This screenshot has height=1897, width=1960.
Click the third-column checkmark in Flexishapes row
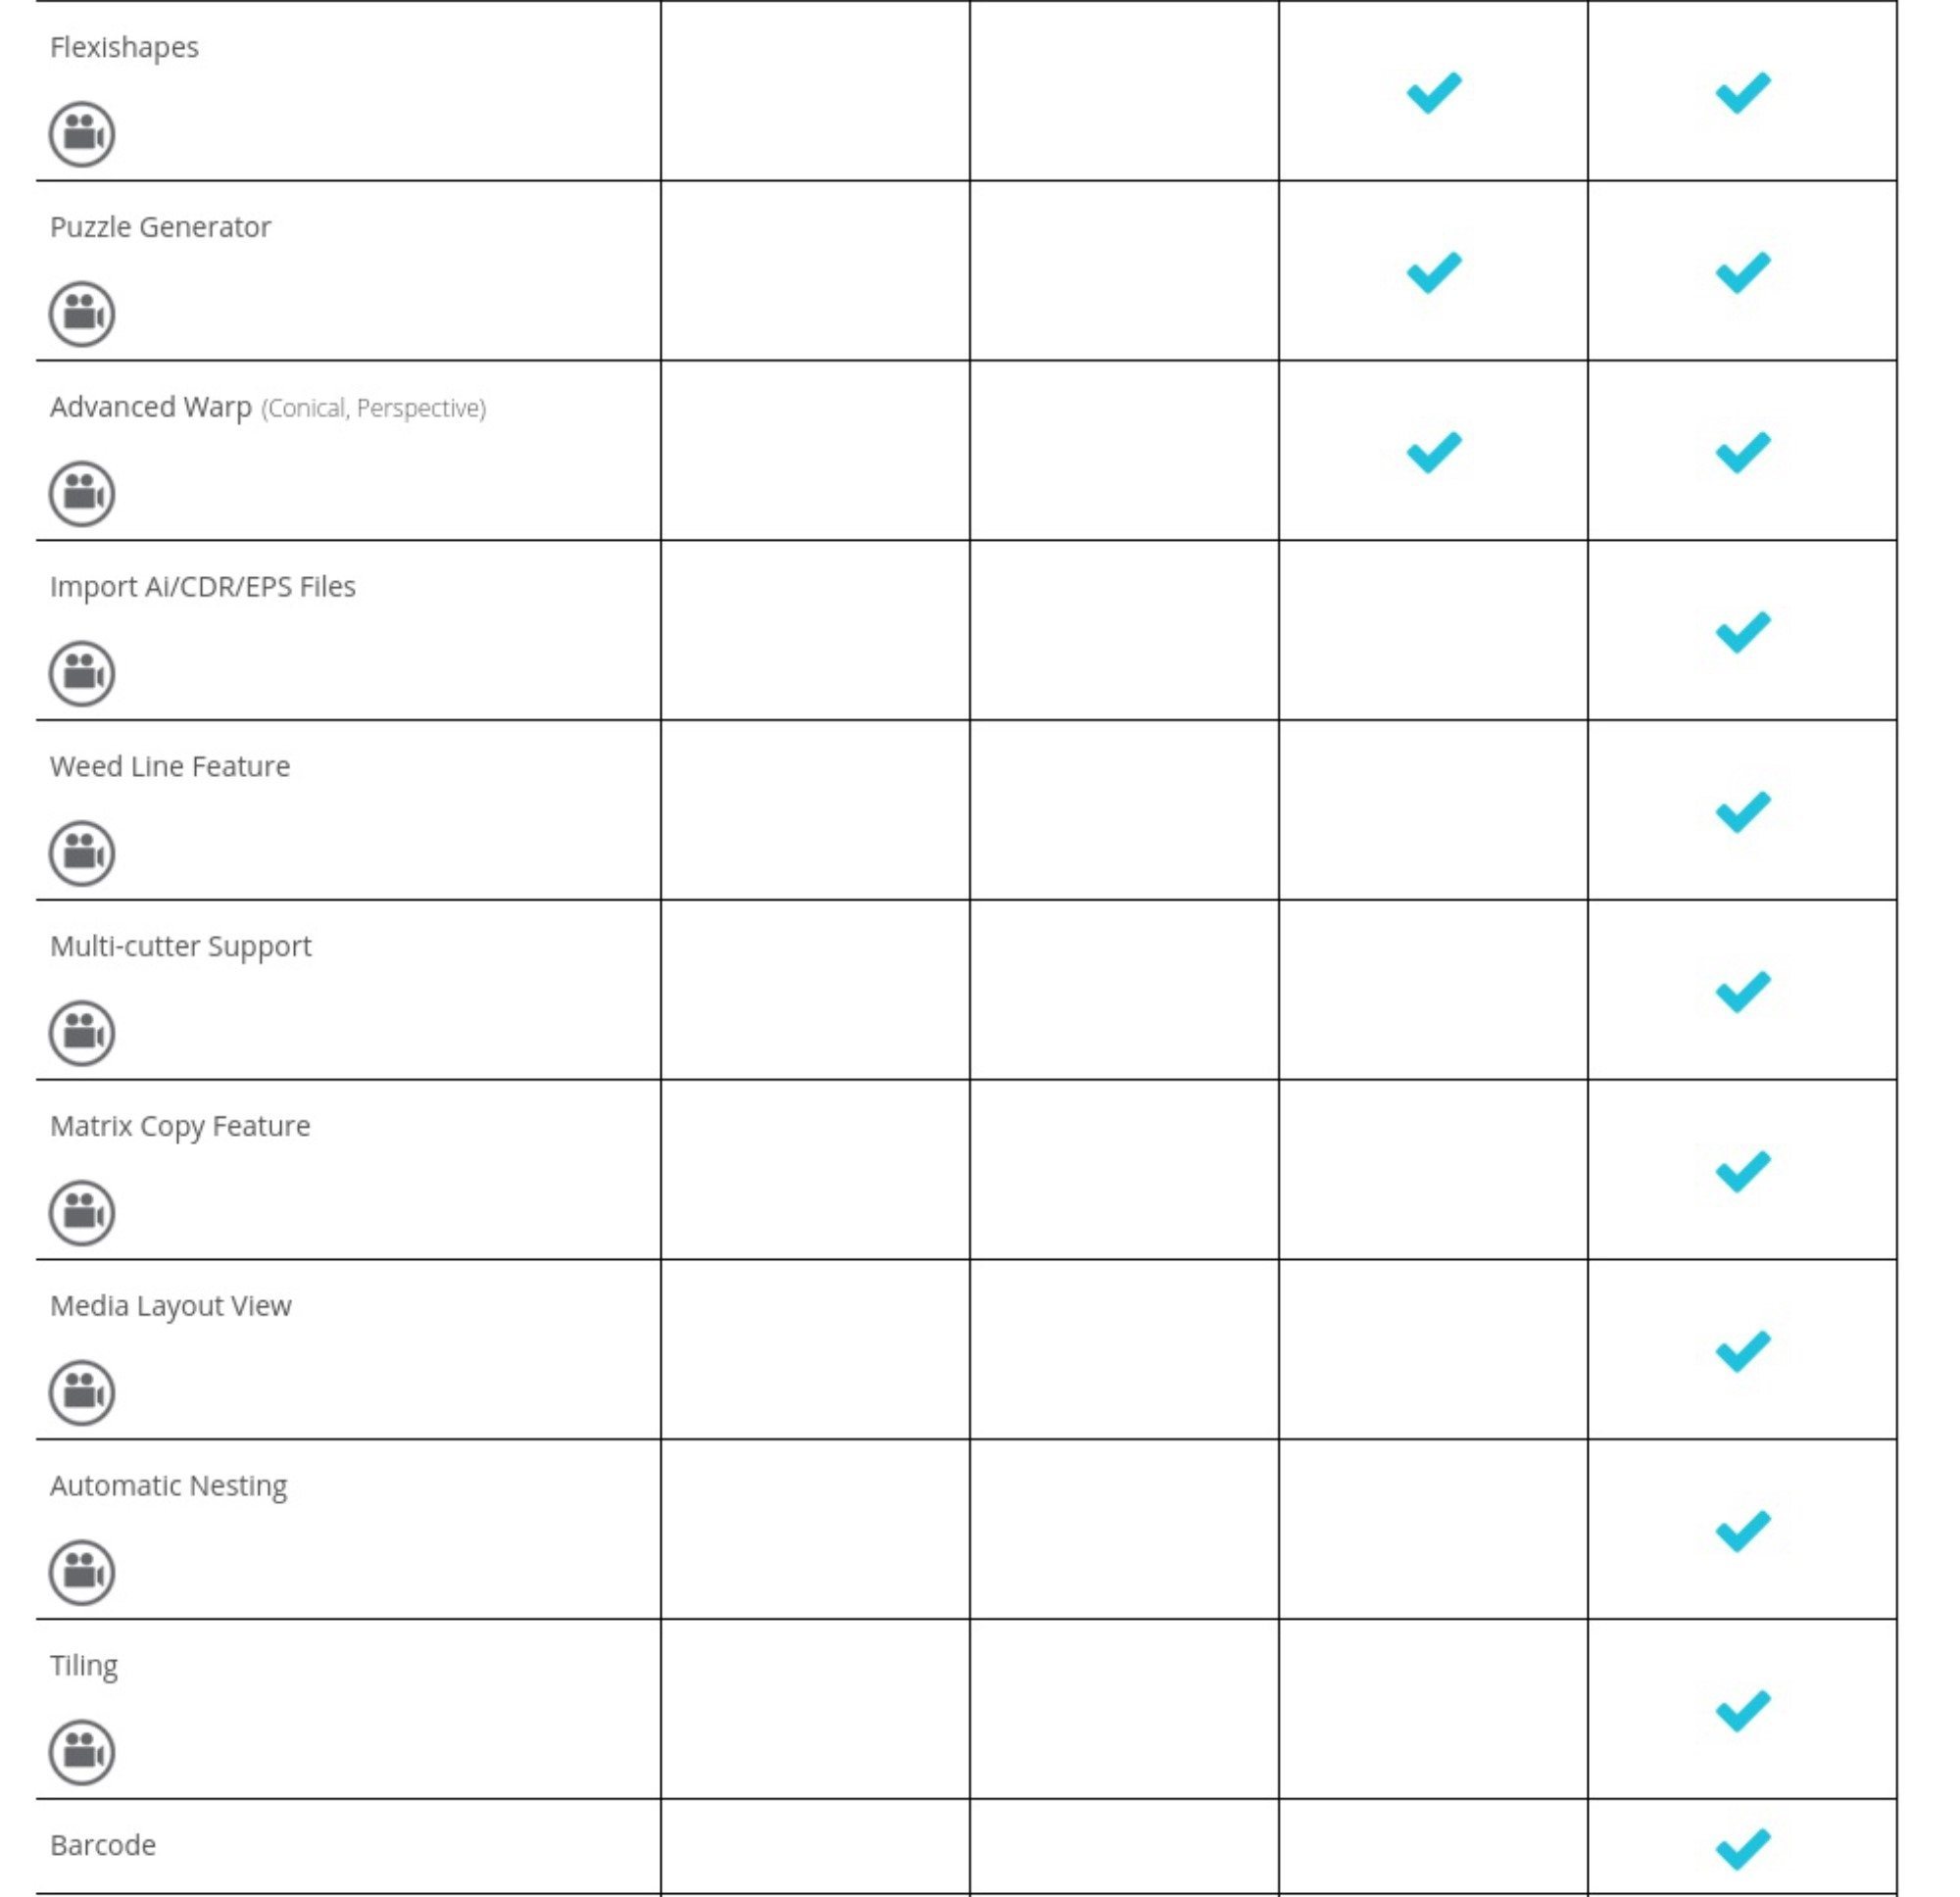(1433, 93)
